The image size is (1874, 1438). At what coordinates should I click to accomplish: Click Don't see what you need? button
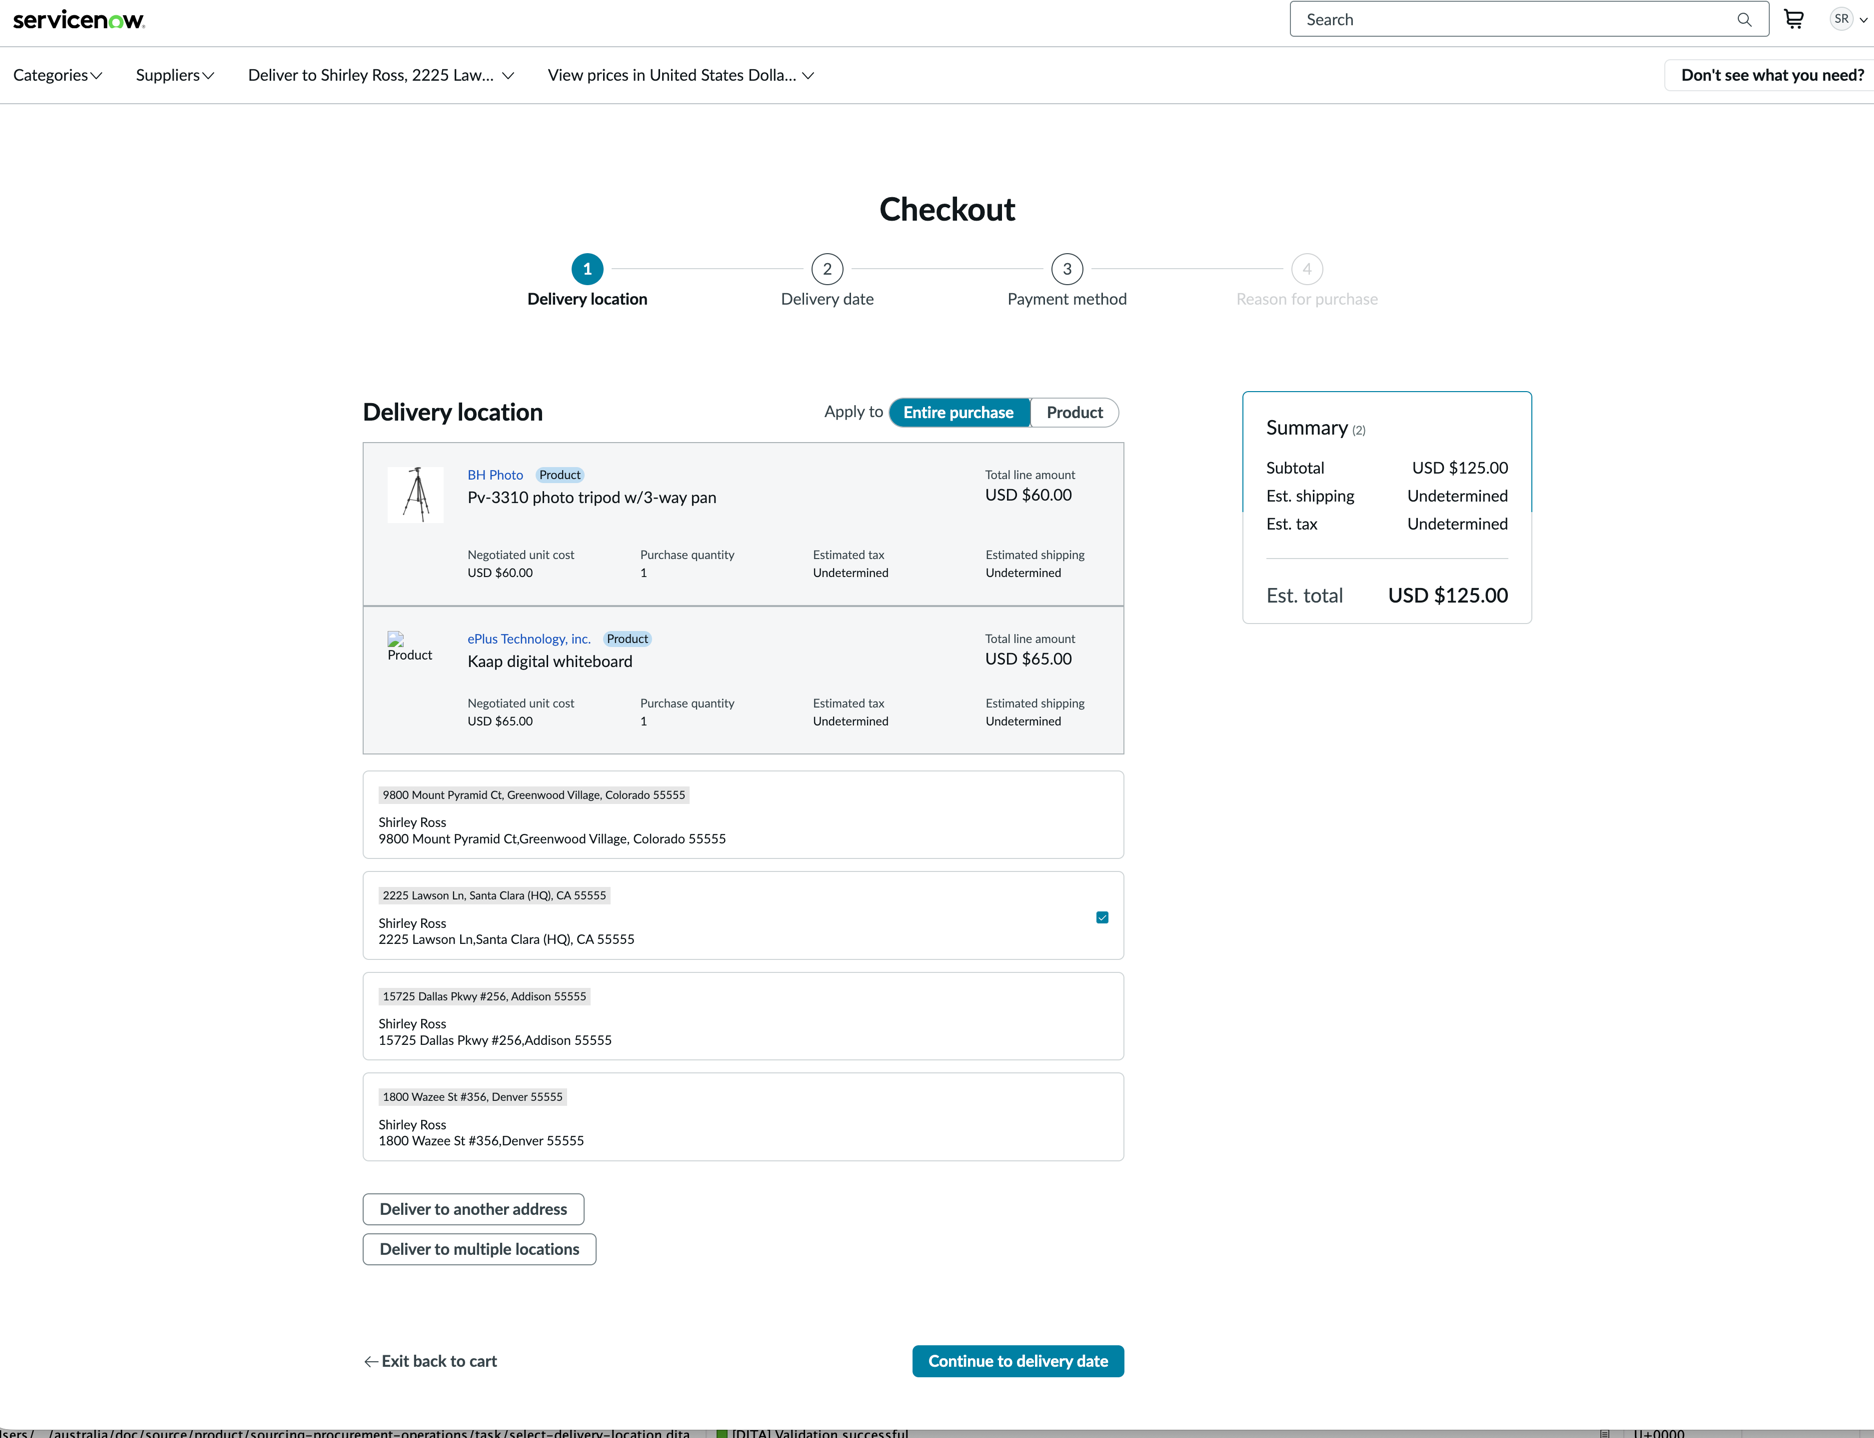tap(1771, 75)
